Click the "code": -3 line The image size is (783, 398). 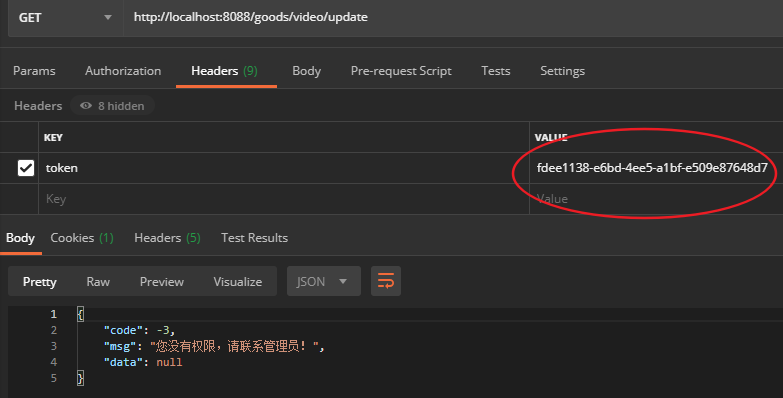point(139,330)
